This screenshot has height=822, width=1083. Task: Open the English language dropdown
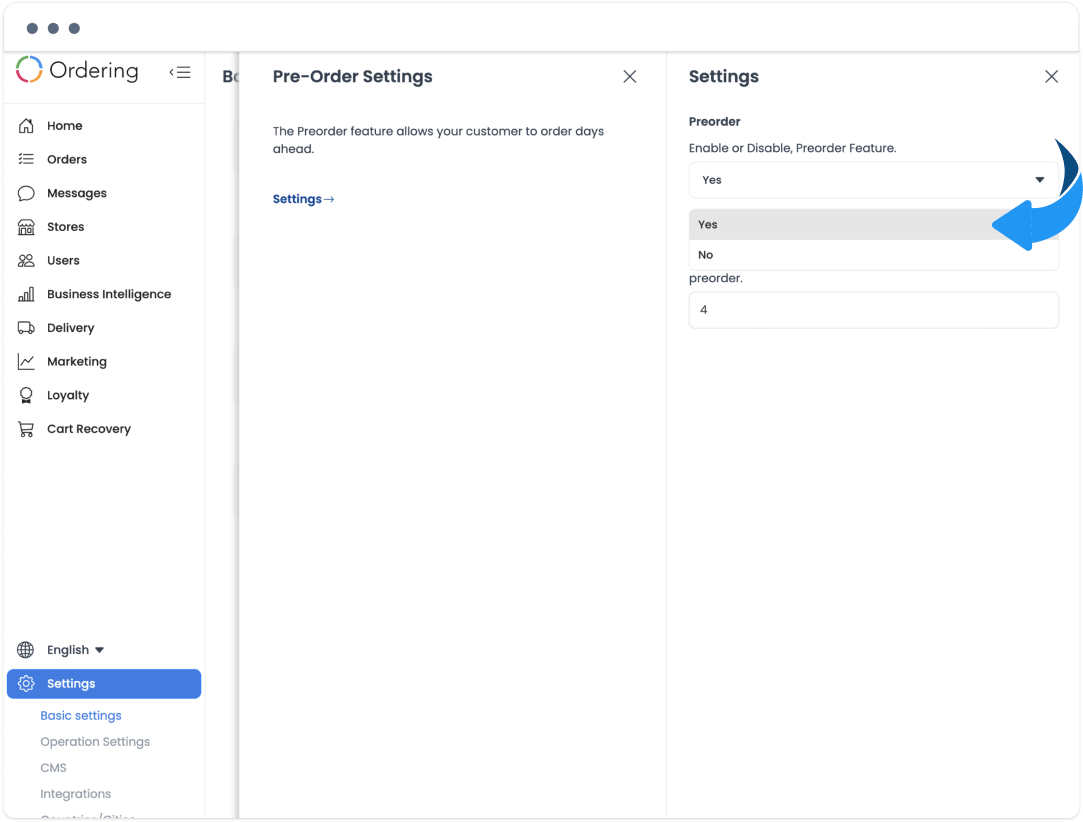[x=75, y=650]
